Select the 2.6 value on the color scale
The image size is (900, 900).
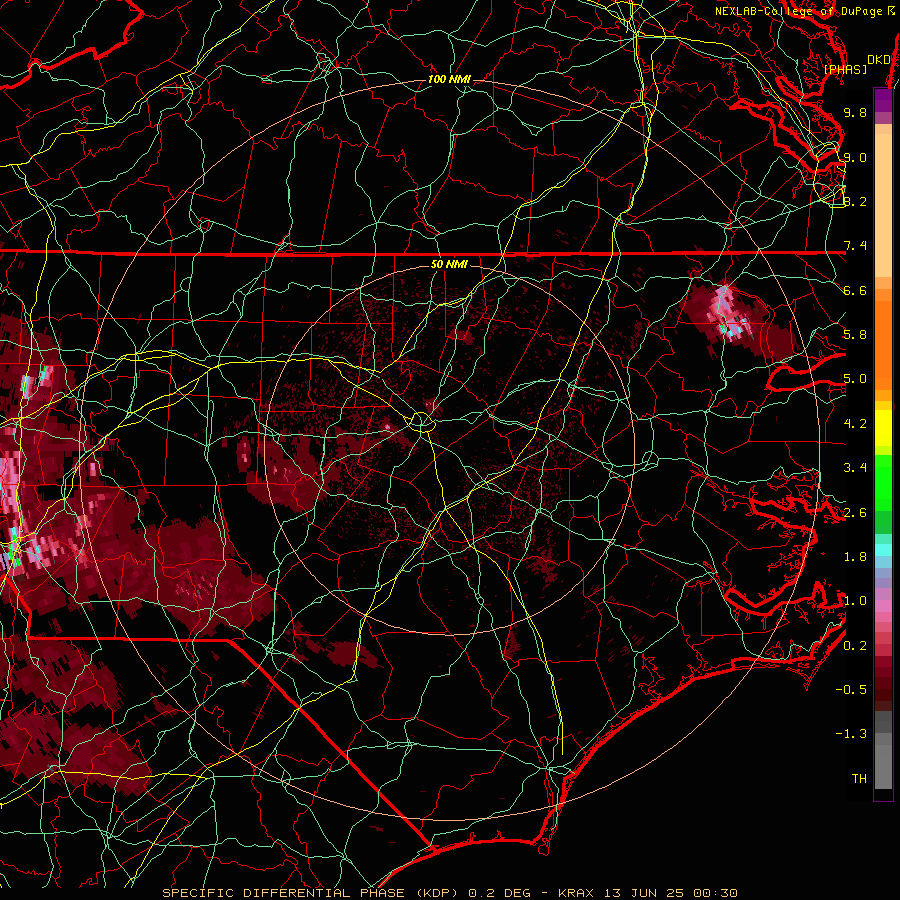855,512
